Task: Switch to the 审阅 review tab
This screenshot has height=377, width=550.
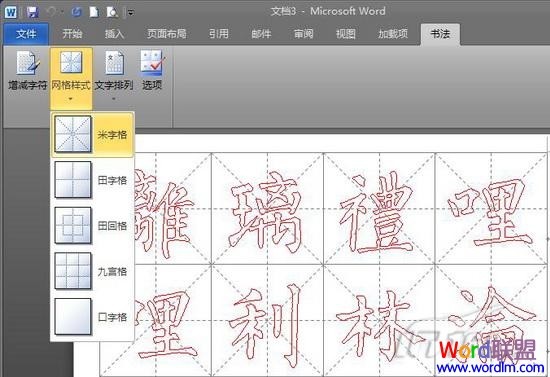Action: coord(303,34)
